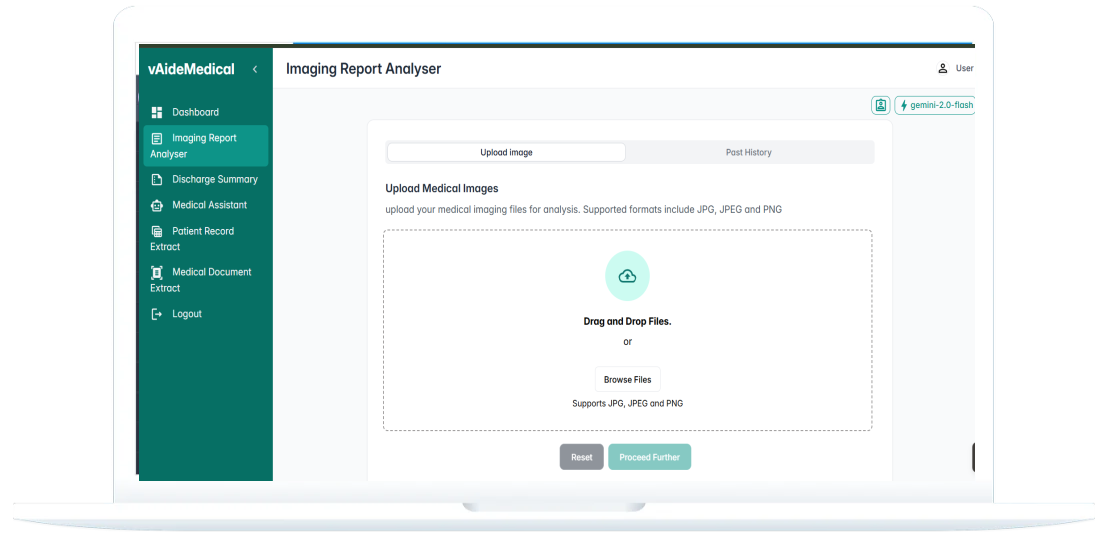Open the gemini-2.0-flash model selector
Screen dimensions: 1108x538
point(935,105)
